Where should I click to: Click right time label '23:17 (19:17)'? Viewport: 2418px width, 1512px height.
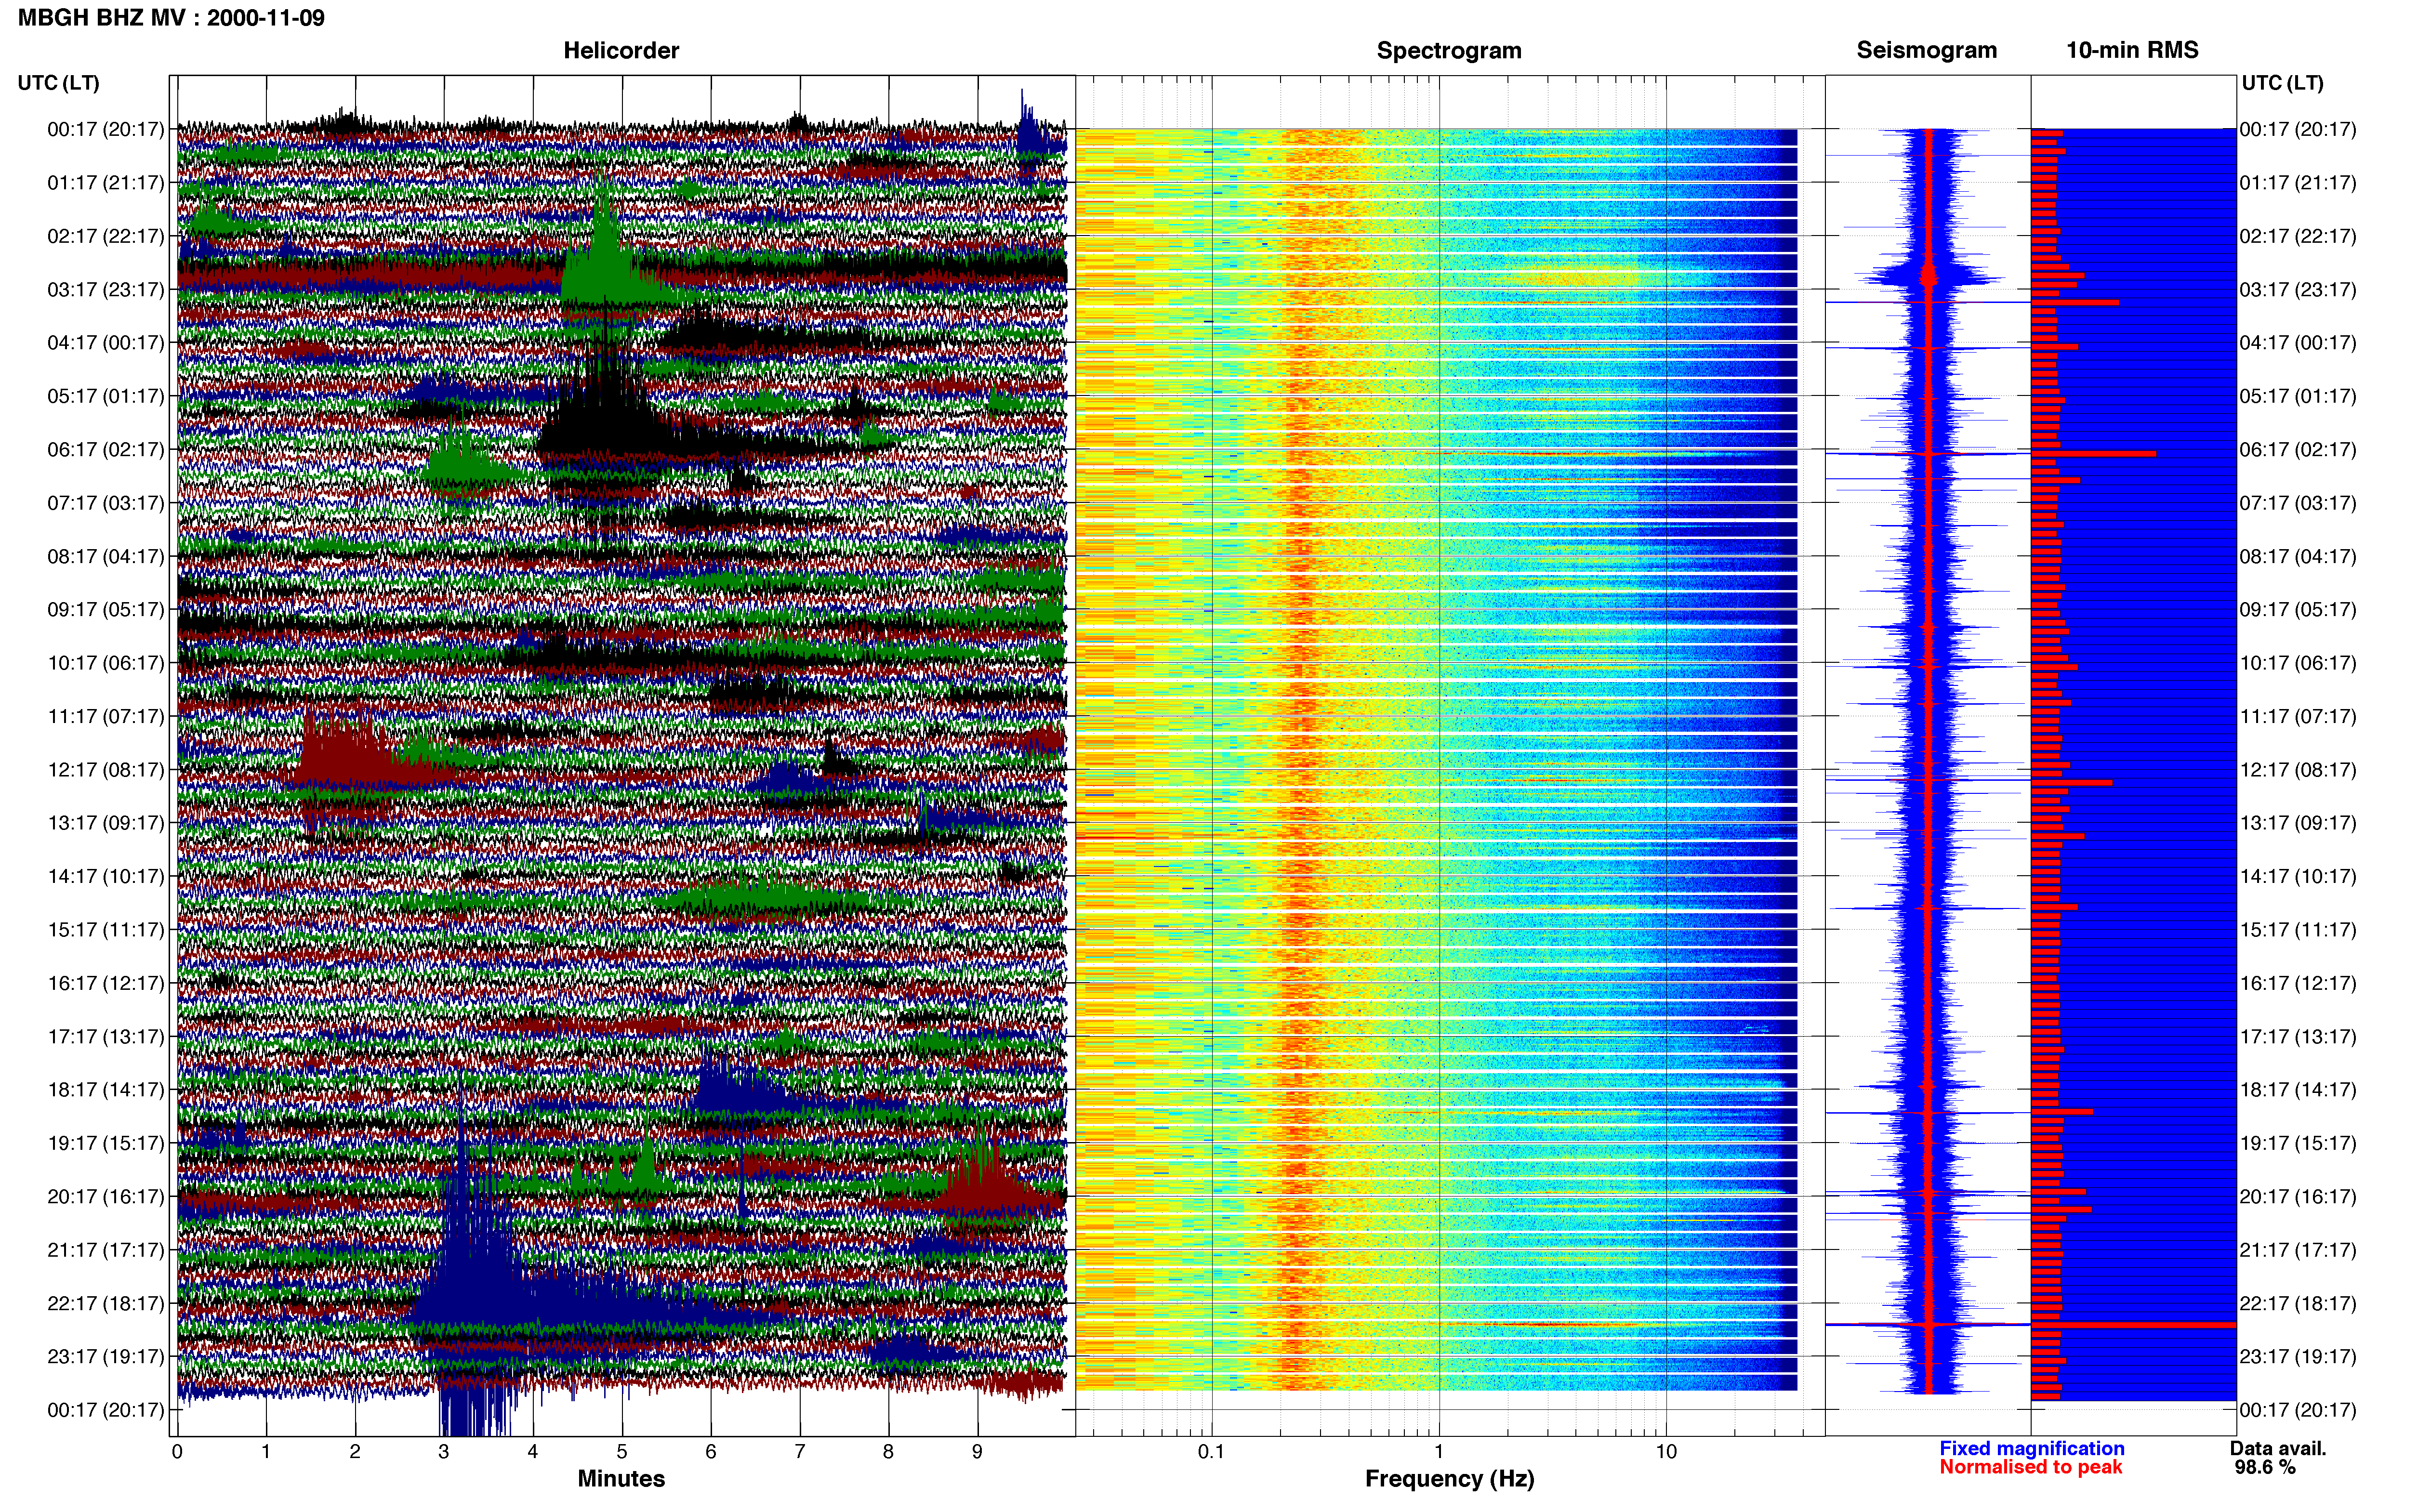pyautogui.click(x=2298, y=1357)
